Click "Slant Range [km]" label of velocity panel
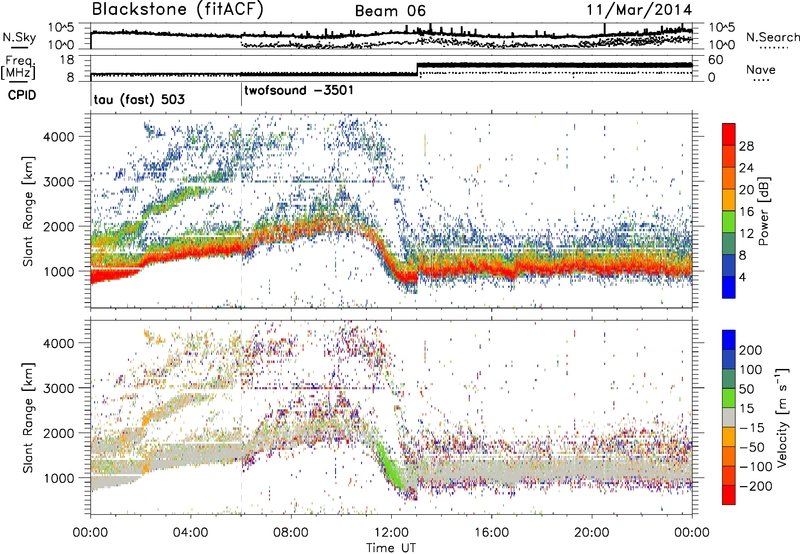Screen dimensions: 800x554 coord(28,417)
